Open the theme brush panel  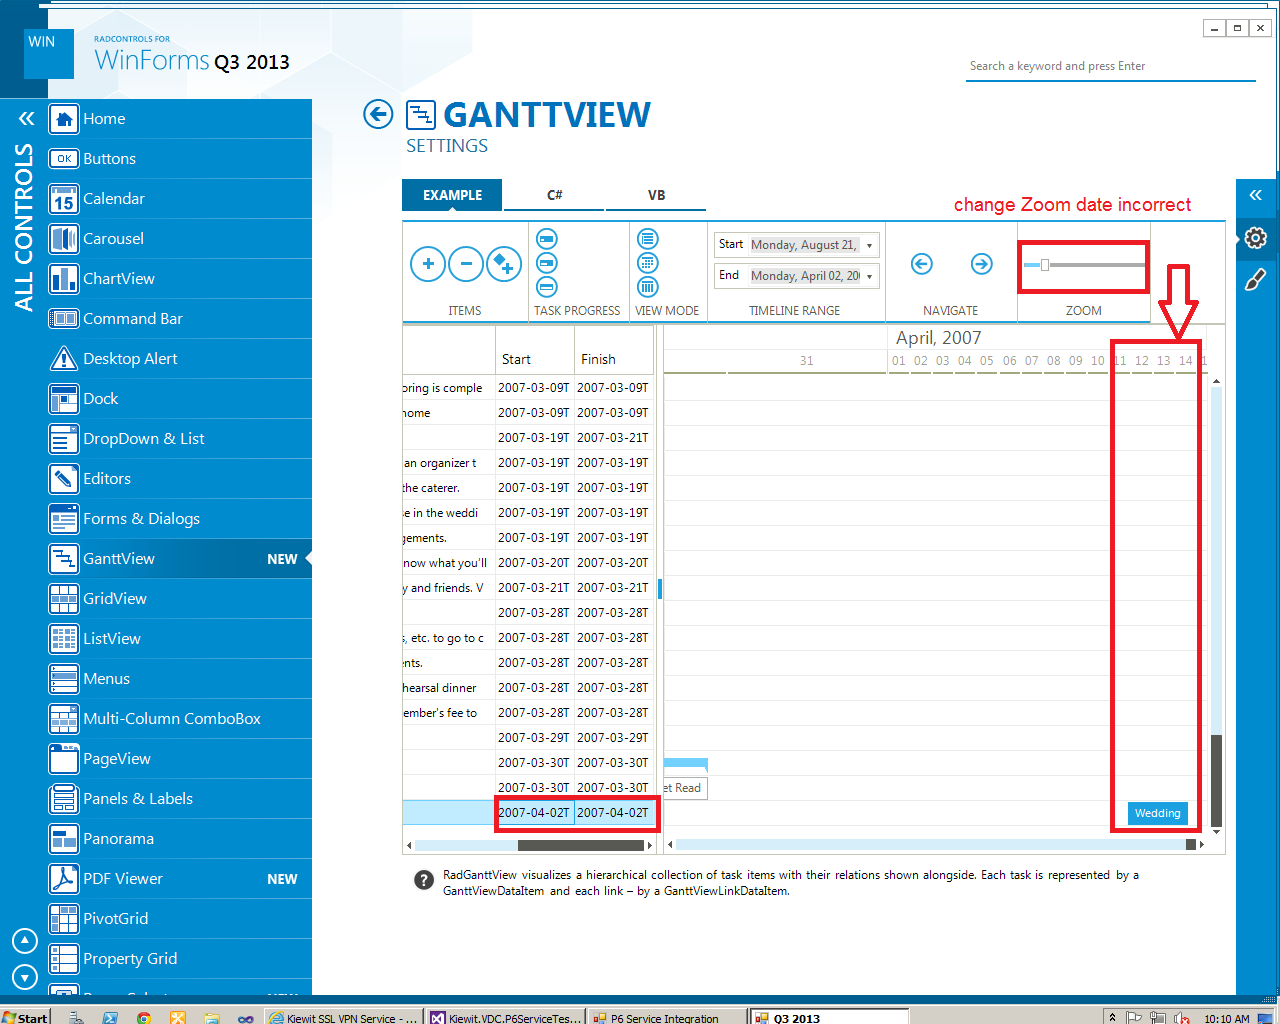tap(1256, 279)
